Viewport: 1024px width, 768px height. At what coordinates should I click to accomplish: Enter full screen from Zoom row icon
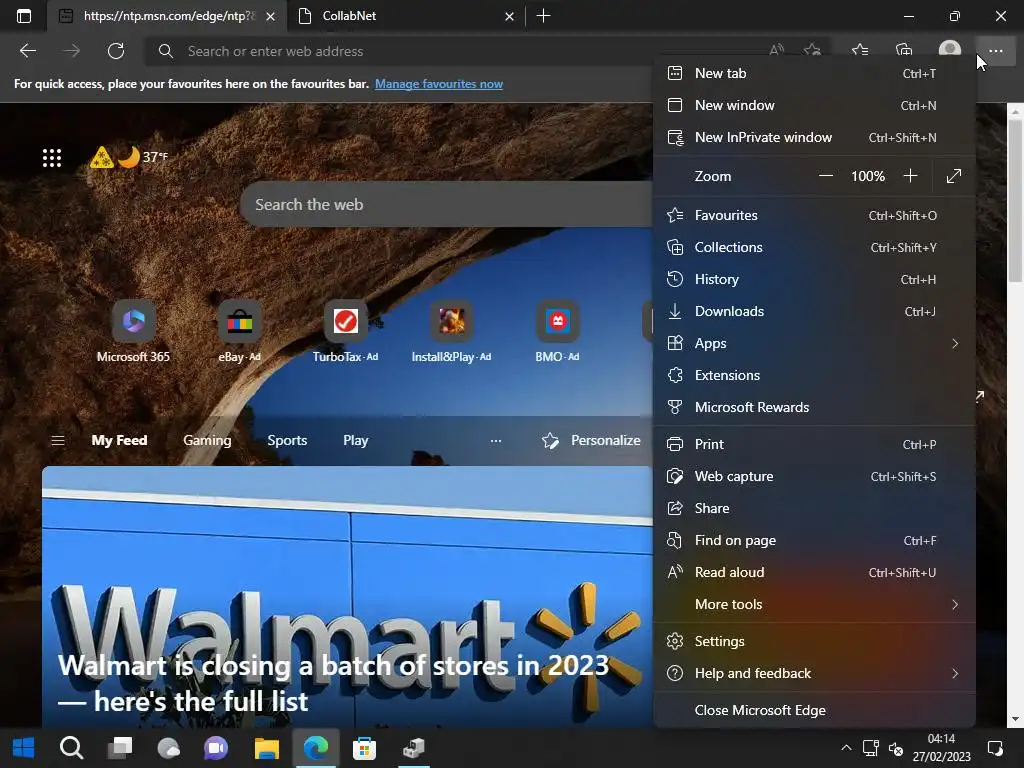pos(953,176)
